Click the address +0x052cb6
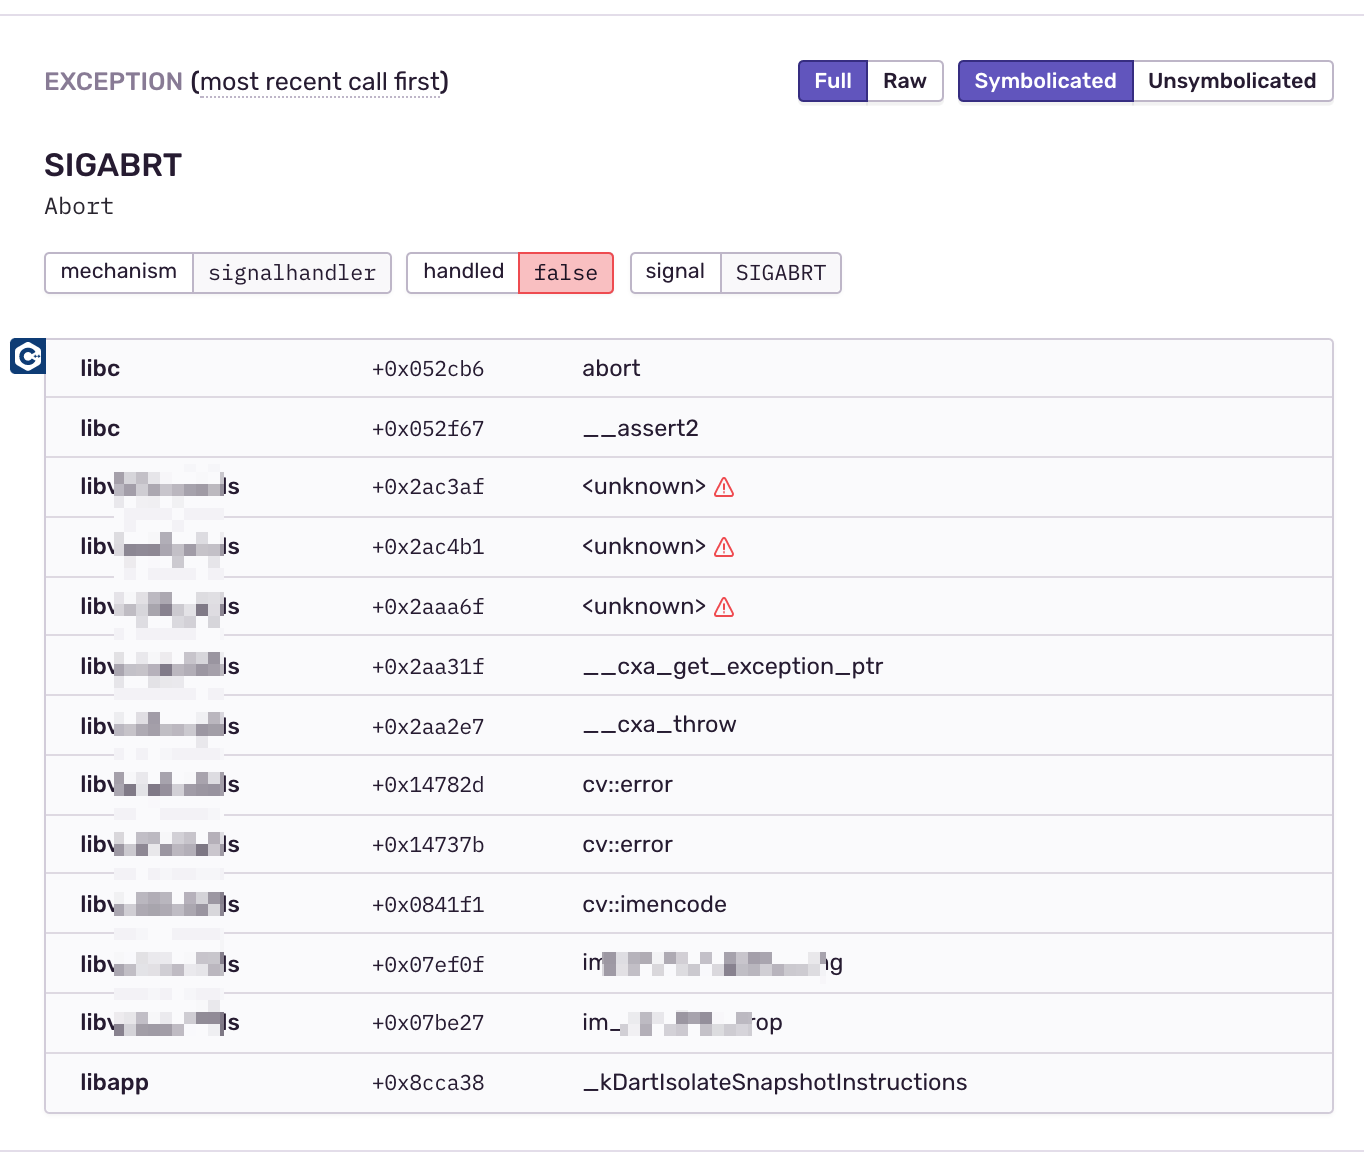Screen dimensions: 1364x1162 [428, 369]
